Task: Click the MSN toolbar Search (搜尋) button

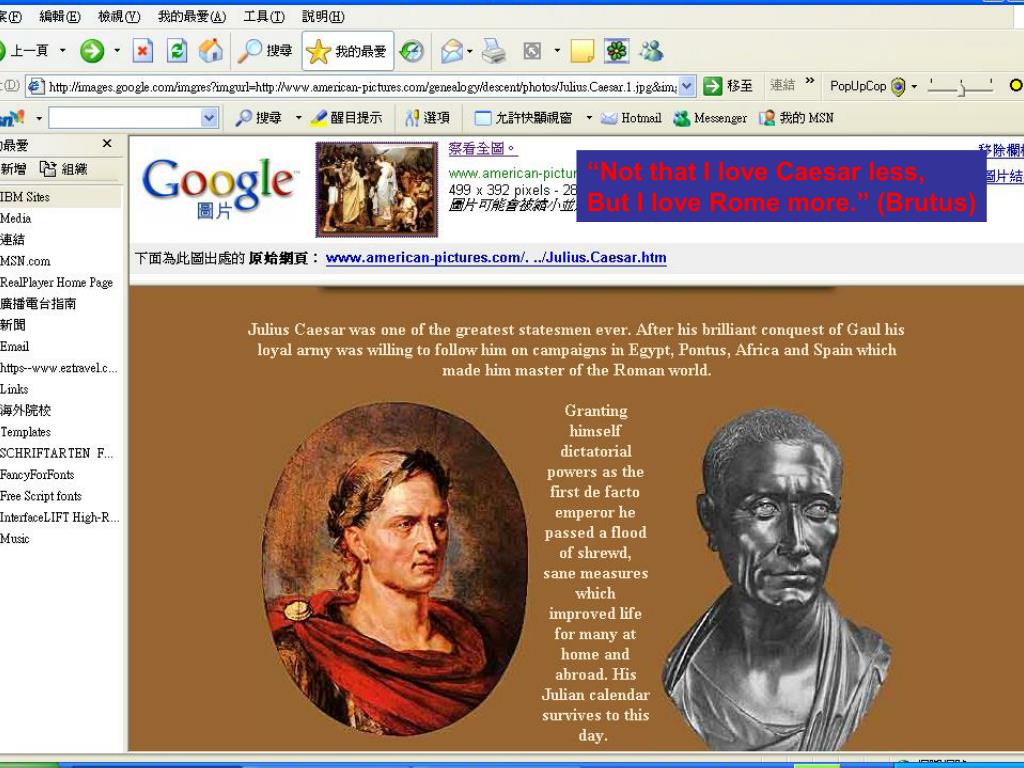Action: point(259,118)
